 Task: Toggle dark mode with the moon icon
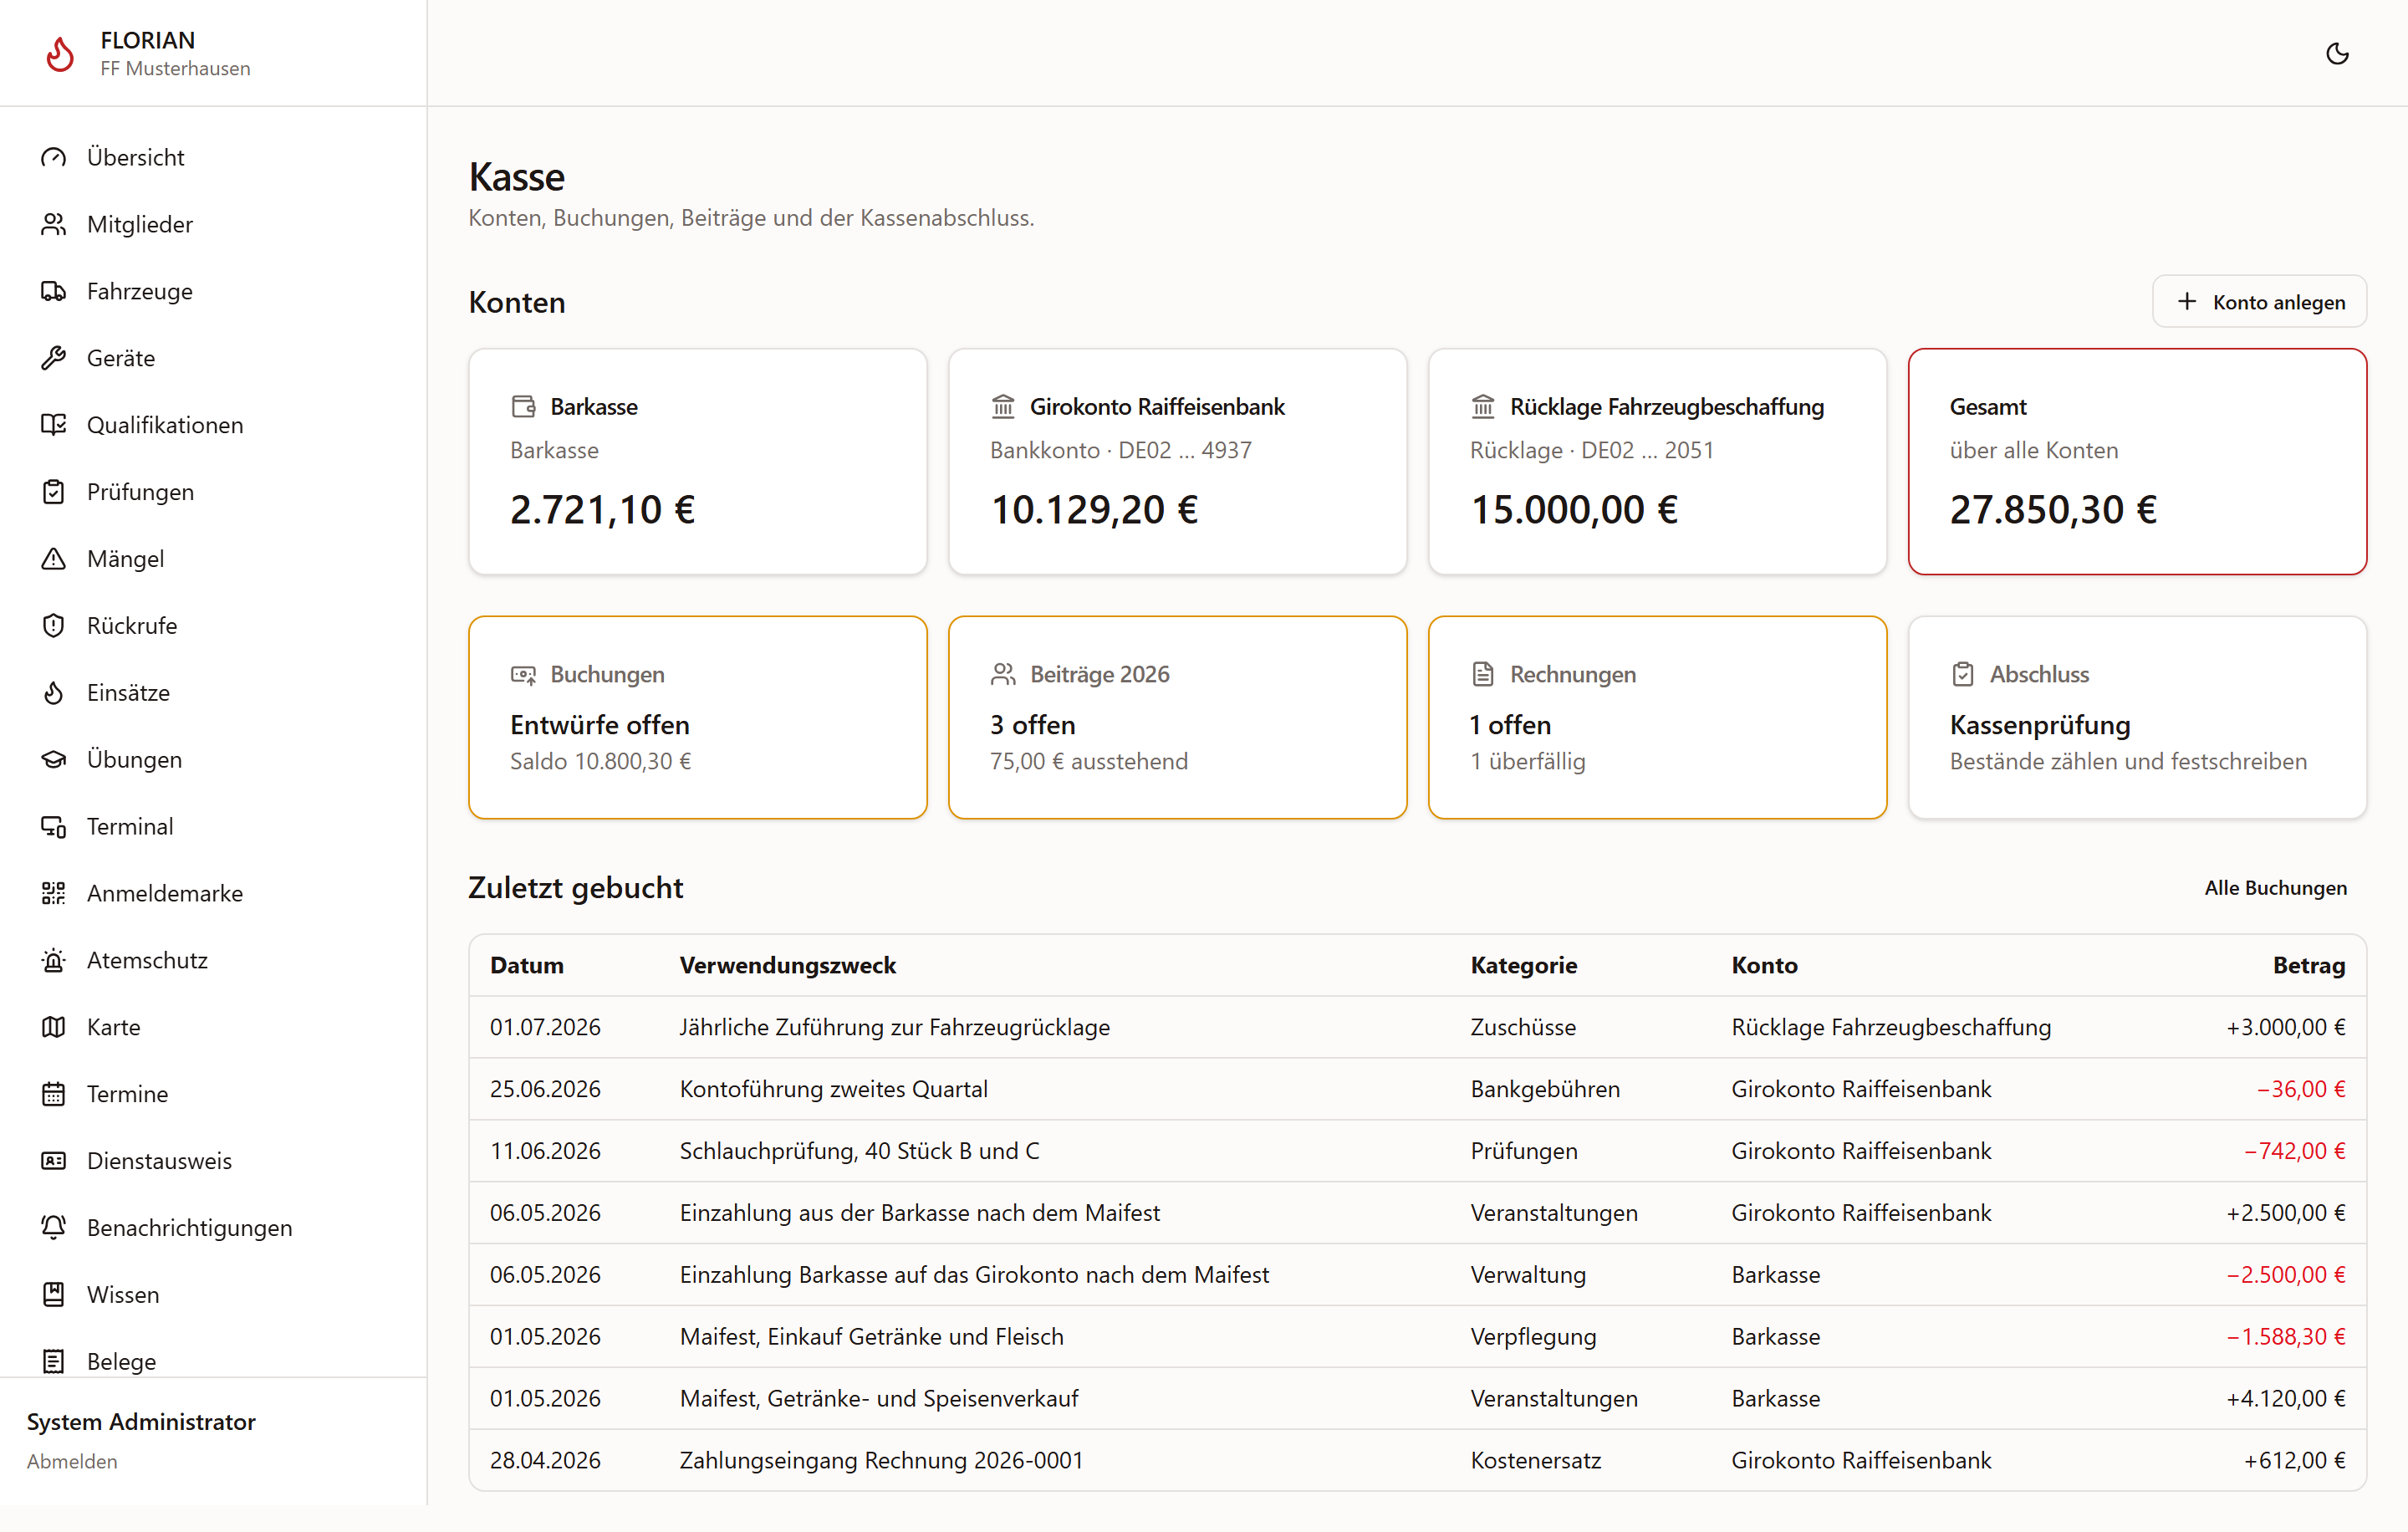[2337, 53]
